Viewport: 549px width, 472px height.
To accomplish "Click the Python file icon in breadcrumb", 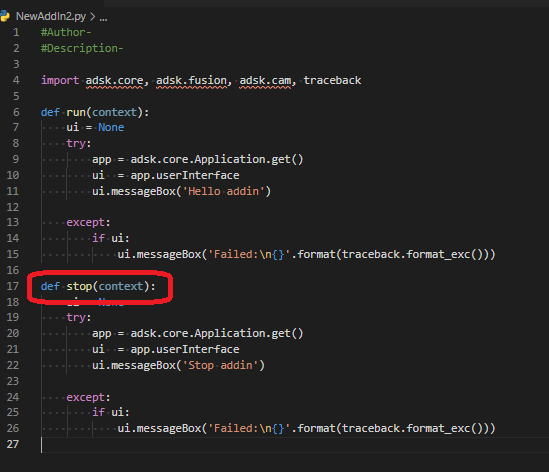I will pos(5,16).
